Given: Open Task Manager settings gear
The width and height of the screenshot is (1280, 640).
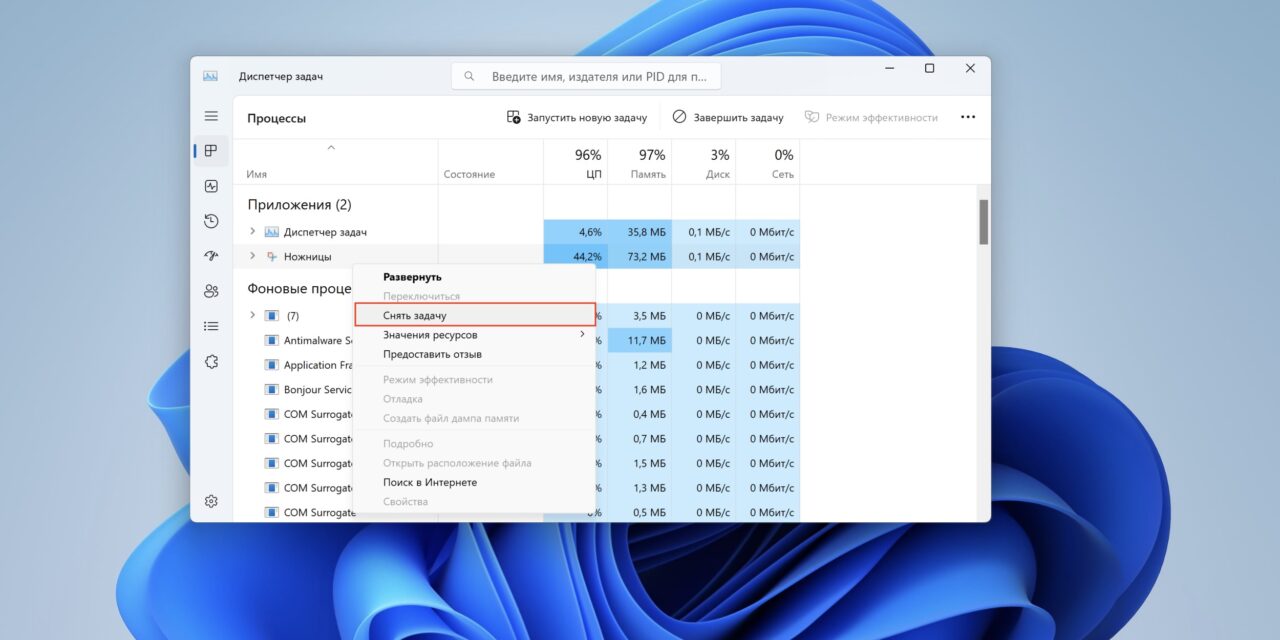Looking at the screenshot, I should click(x=211, y=501).
